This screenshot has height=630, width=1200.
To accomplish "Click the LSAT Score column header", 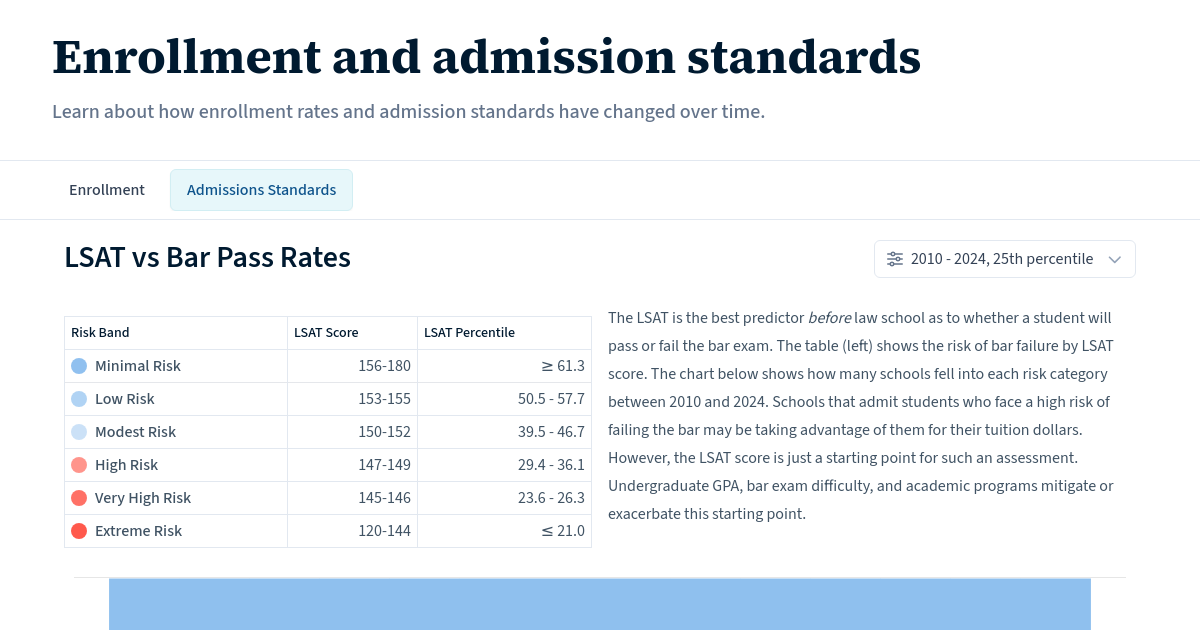I will [x=326, y=333].
